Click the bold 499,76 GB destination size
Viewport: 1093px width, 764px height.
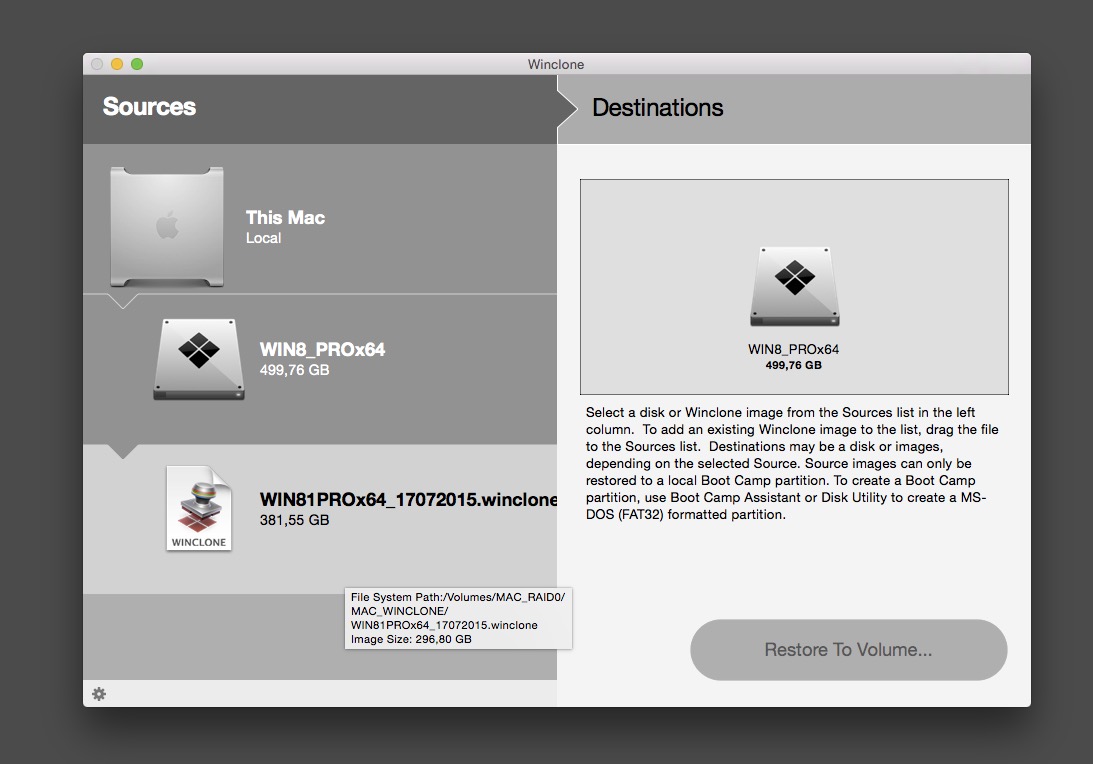point(793,365)
